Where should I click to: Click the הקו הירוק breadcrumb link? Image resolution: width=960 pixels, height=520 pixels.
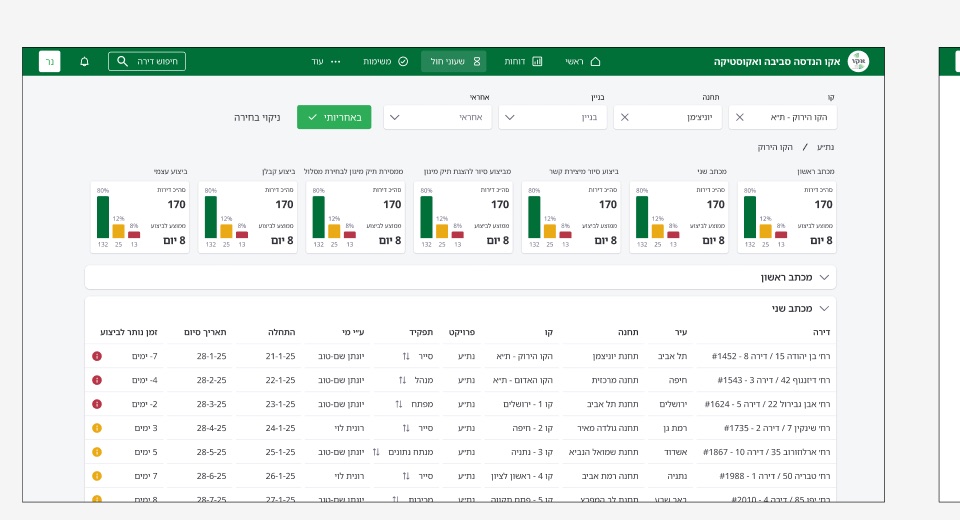tap(775, 147)
